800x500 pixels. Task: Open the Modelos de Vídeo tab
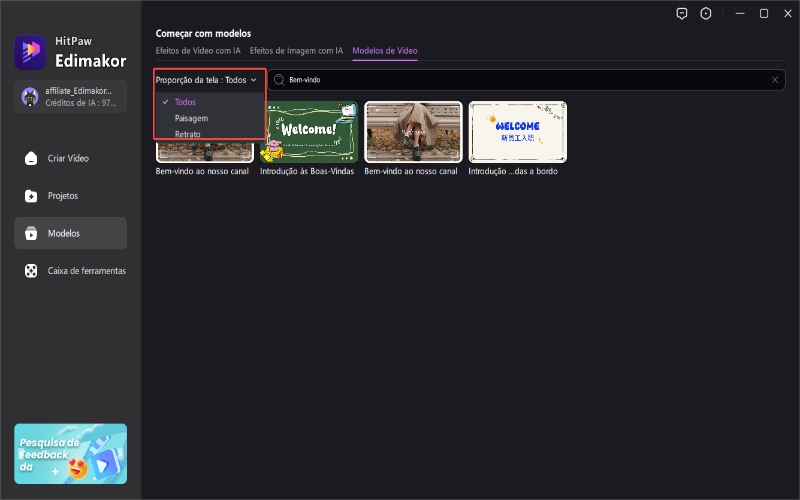(385, 50)
